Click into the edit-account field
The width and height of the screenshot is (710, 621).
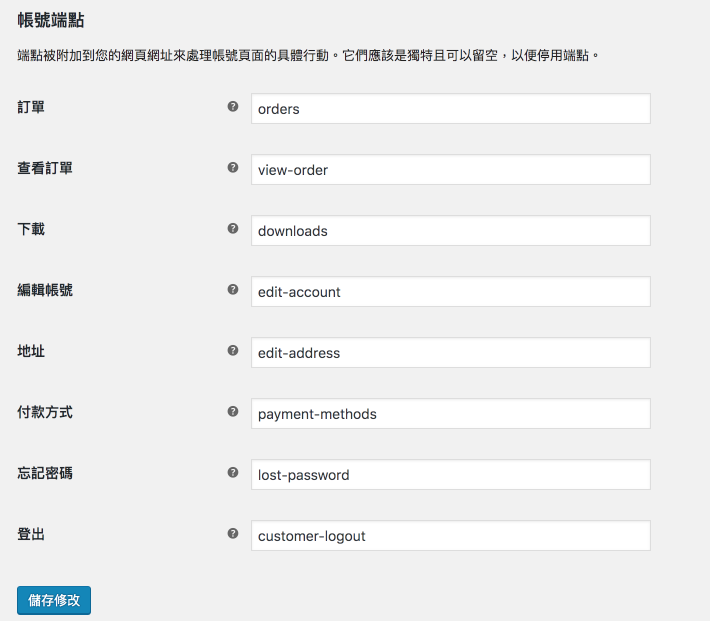tap(451, 292)
